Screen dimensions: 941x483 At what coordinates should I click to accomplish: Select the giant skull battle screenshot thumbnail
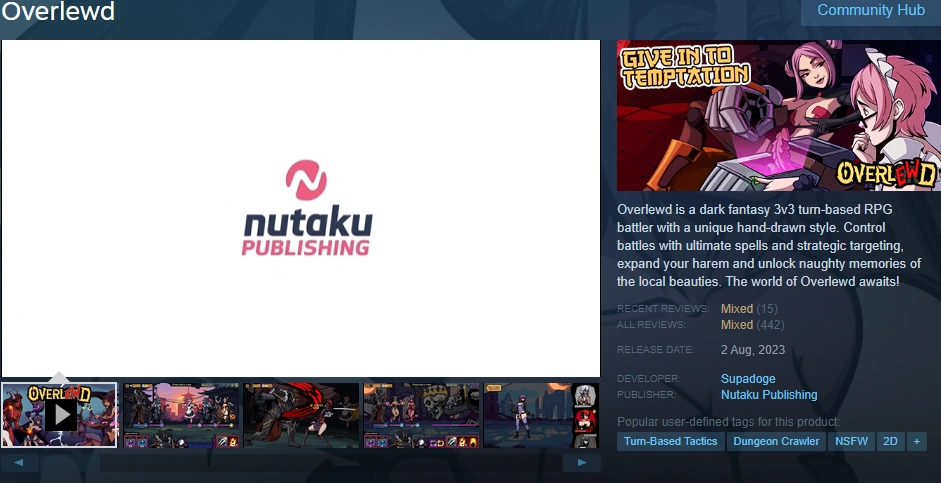pos(421,415)
